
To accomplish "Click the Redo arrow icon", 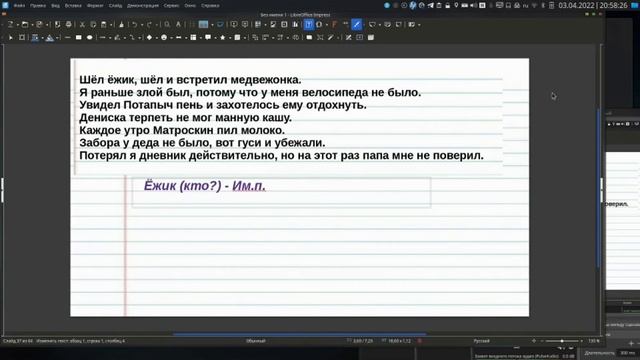I will pos(149,24).
